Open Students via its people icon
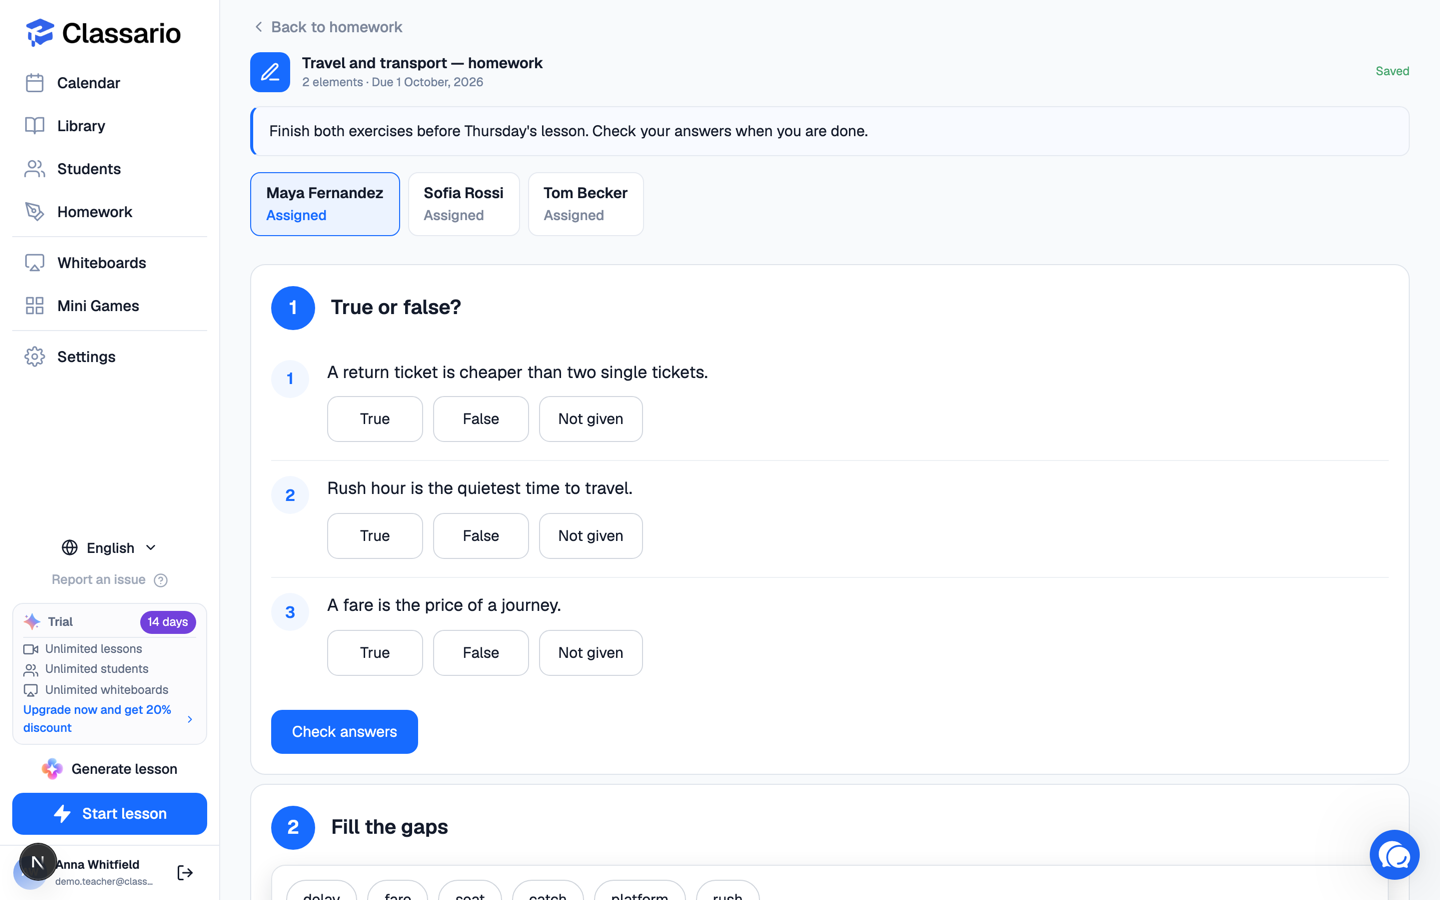 click(35, 169)
